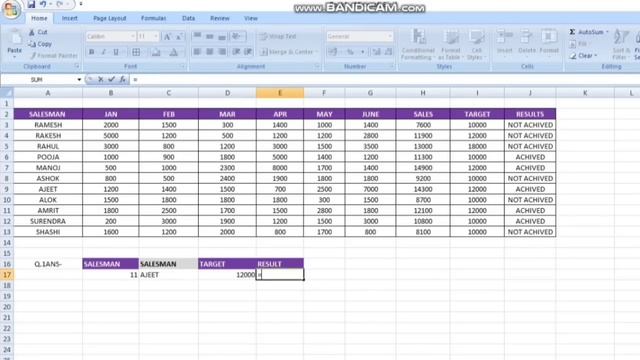Increase the cell indent
This screenshot has width=640, height=360.
(x=248, y=52)
